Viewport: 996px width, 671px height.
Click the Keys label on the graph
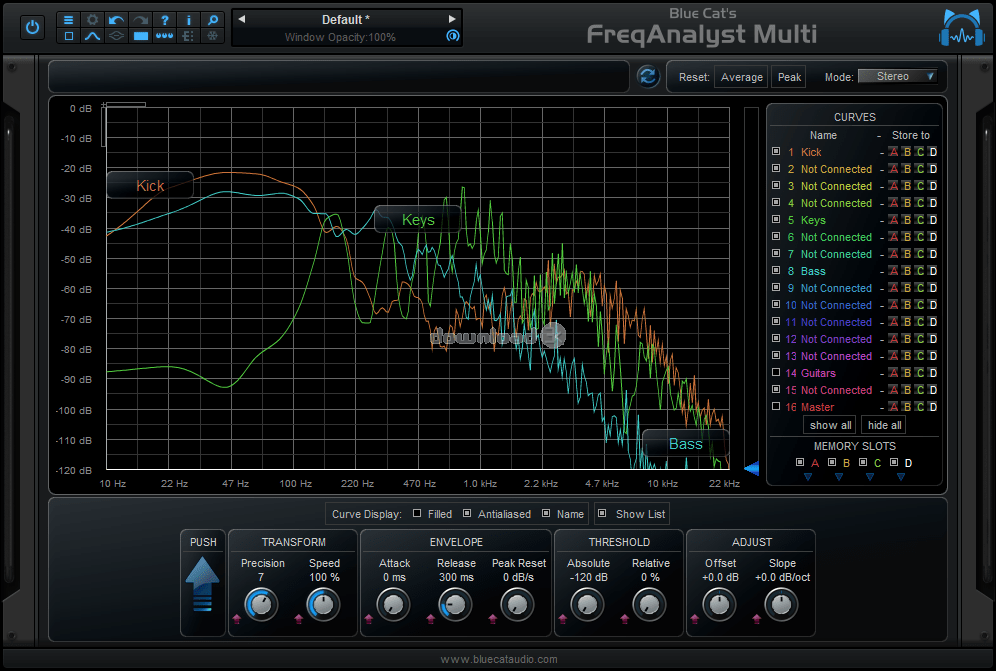[x=418, y=220]
